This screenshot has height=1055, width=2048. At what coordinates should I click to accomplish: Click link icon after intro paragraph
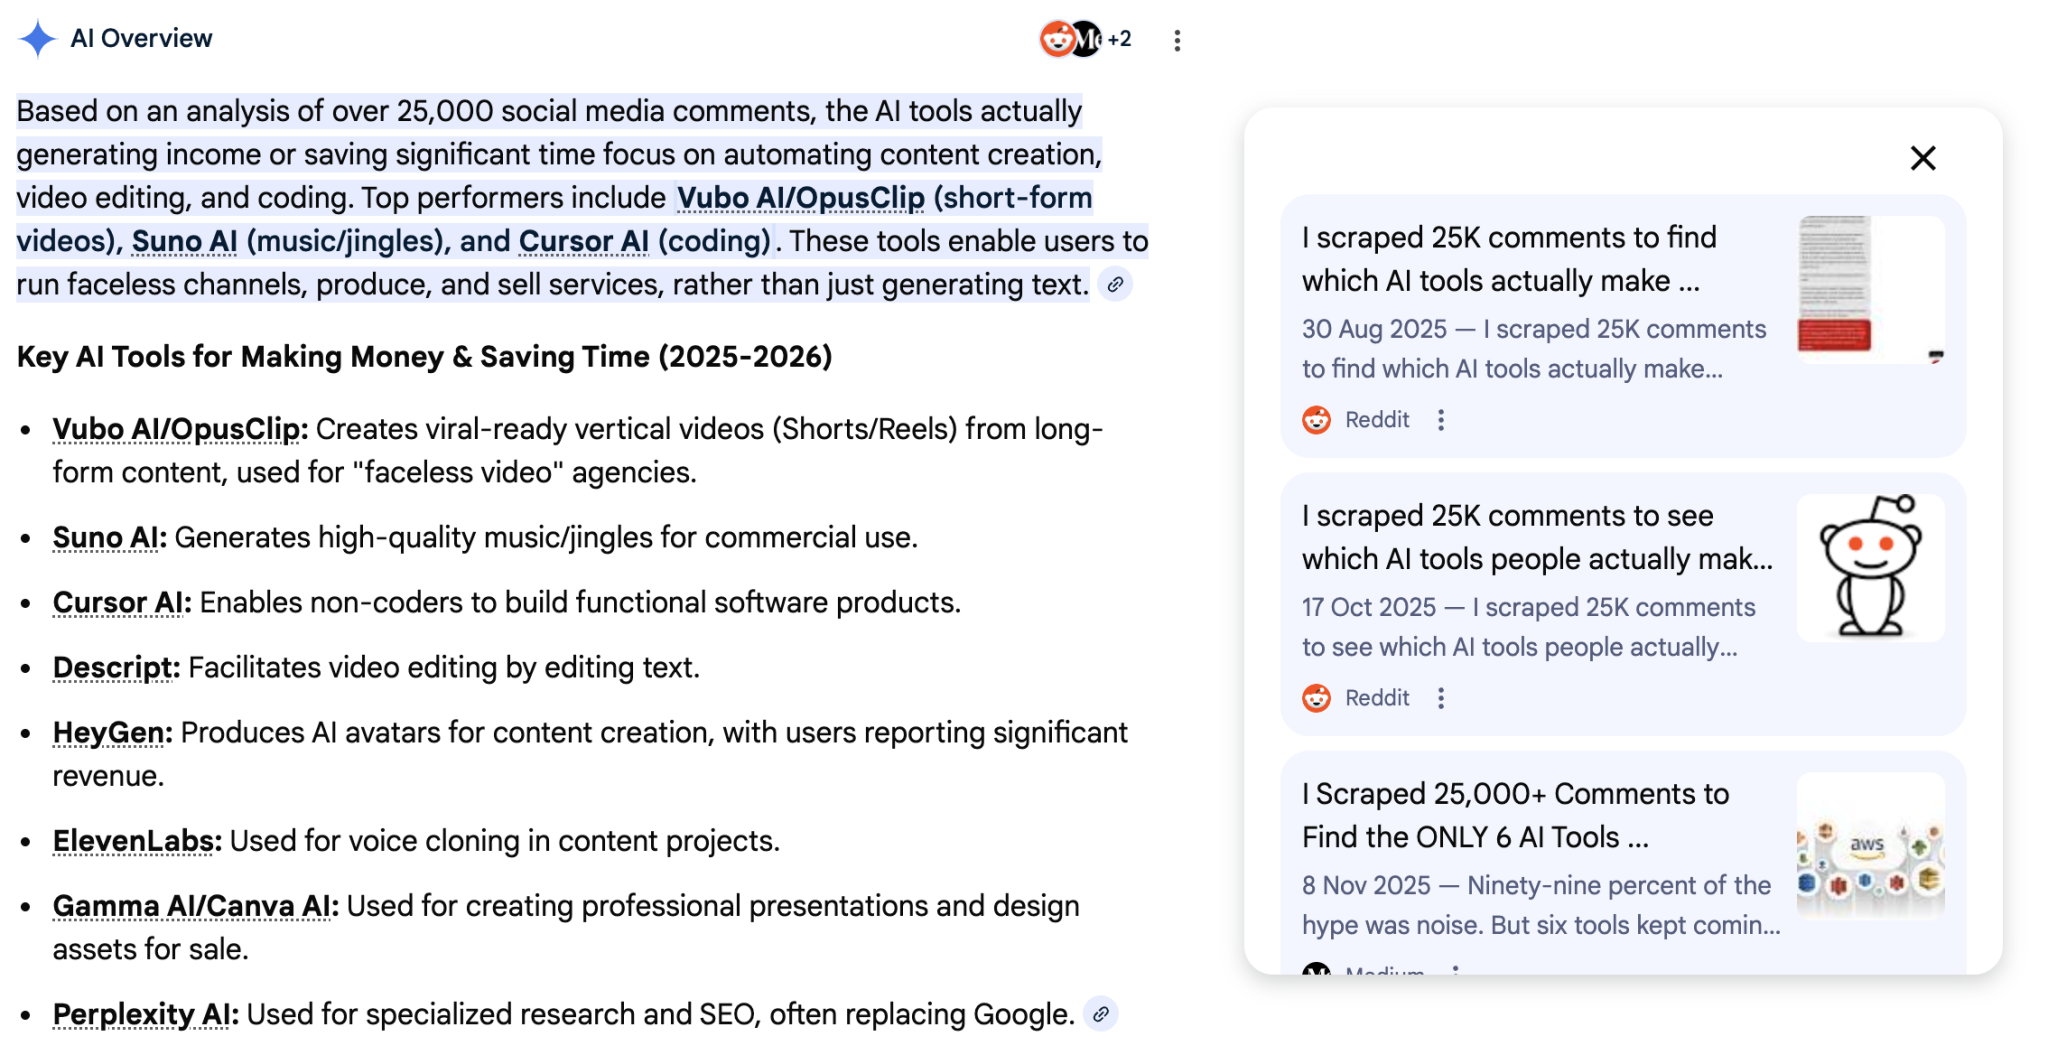point(1115,285)
